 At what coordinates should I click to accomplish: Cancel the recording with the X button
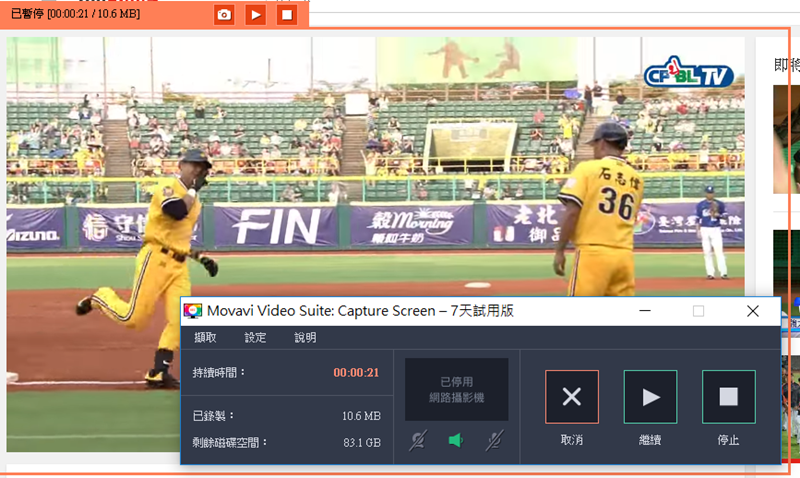click(x=572, y=396)
